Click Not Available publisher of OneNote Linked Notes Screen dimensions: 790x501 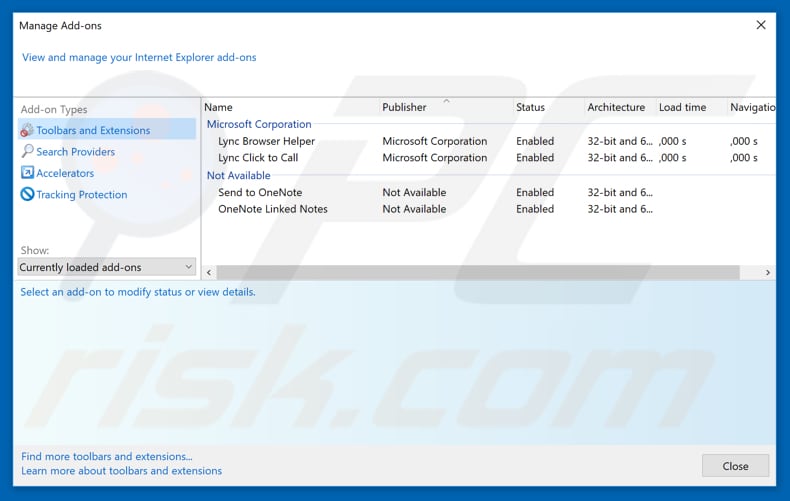click(x=414, y=209)
